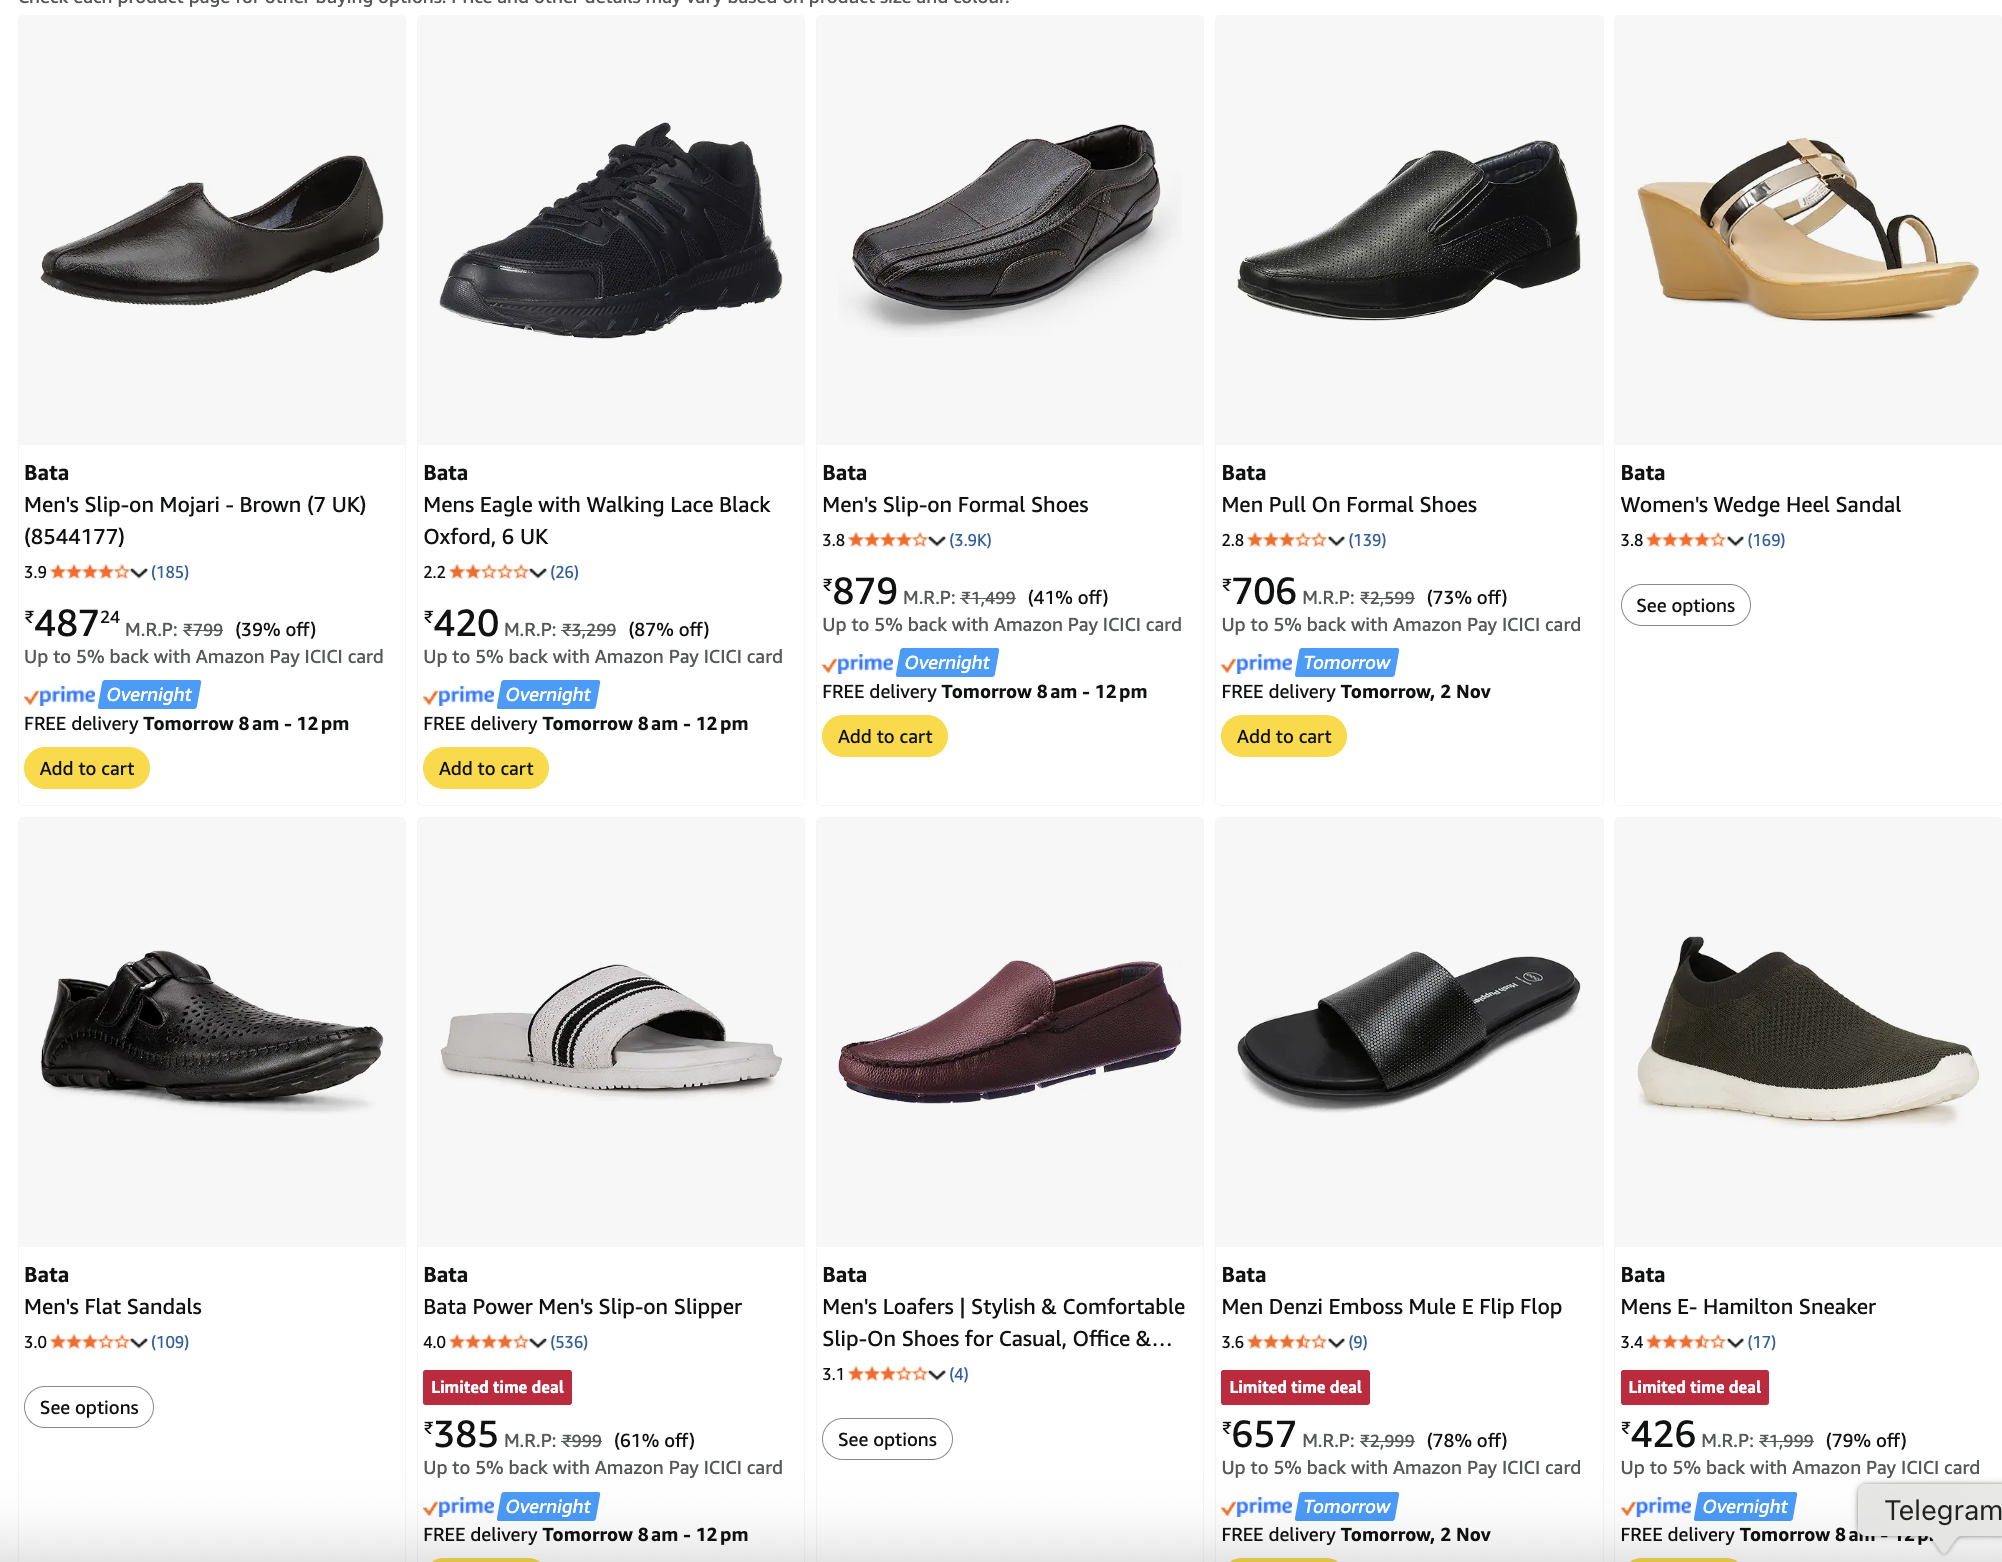Click the Prime logo under Mens Eagle Oxford

coord(459,695)
